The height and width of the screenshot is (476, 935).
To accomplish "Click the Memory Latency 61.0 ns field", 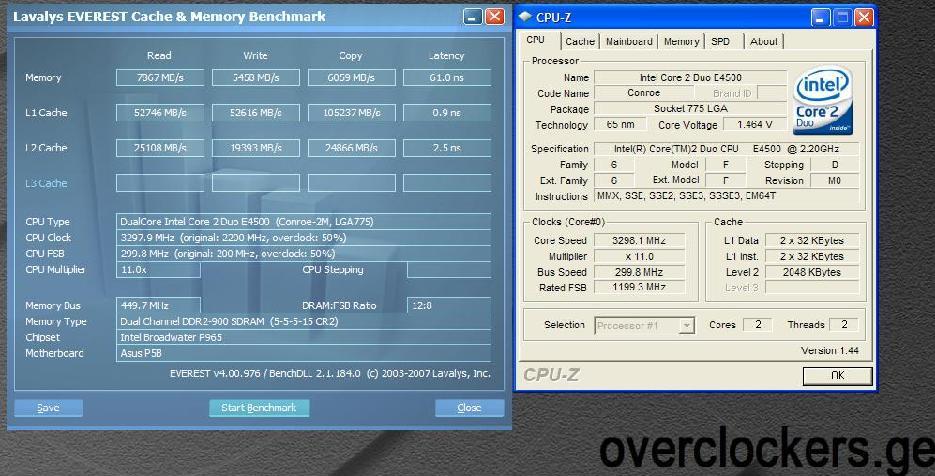I will coord(447,78).
